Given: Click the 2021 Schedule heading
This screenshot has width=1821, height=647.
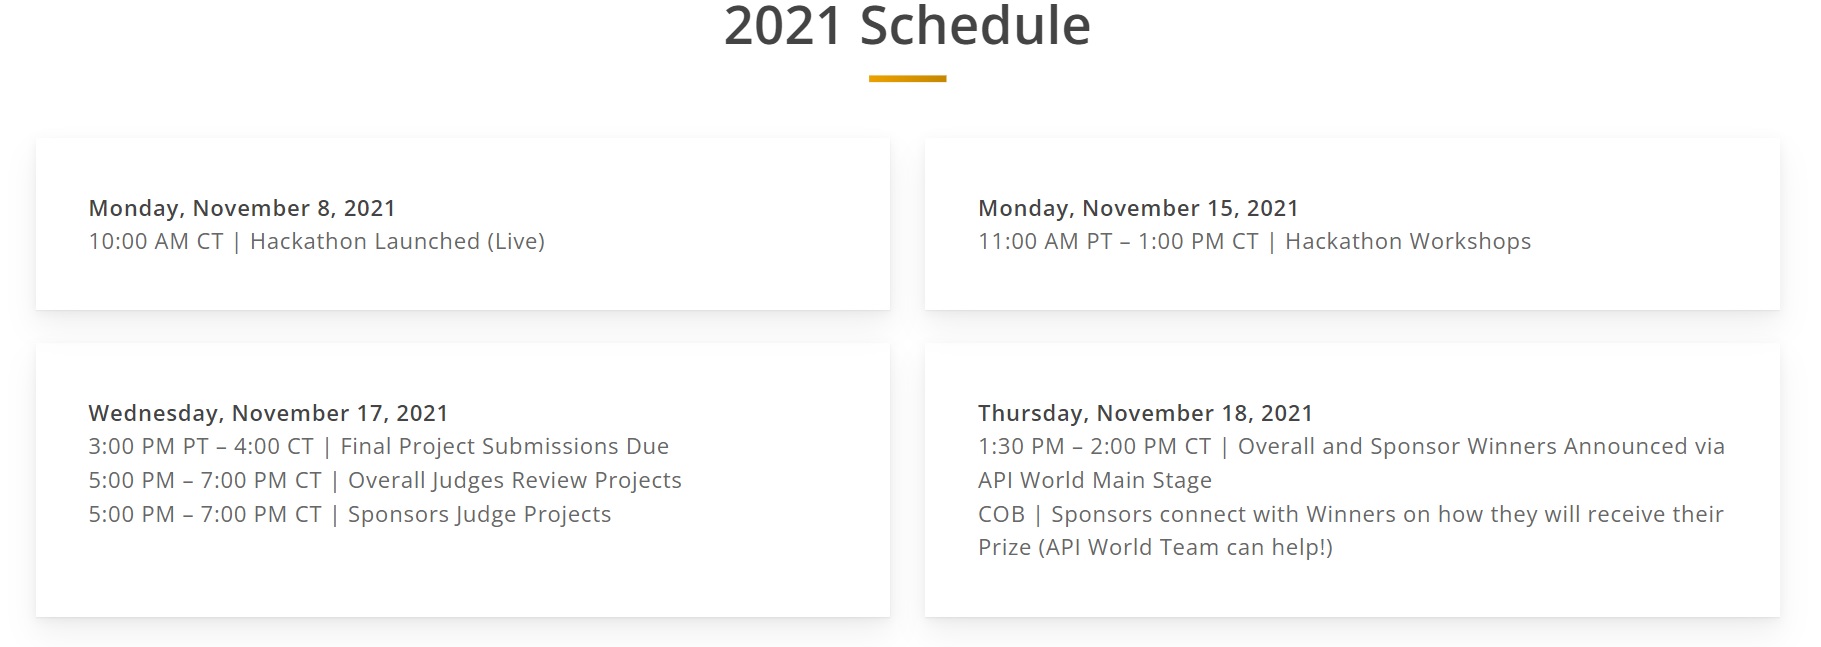Looking at the screenshot, I should click(907, 25).
